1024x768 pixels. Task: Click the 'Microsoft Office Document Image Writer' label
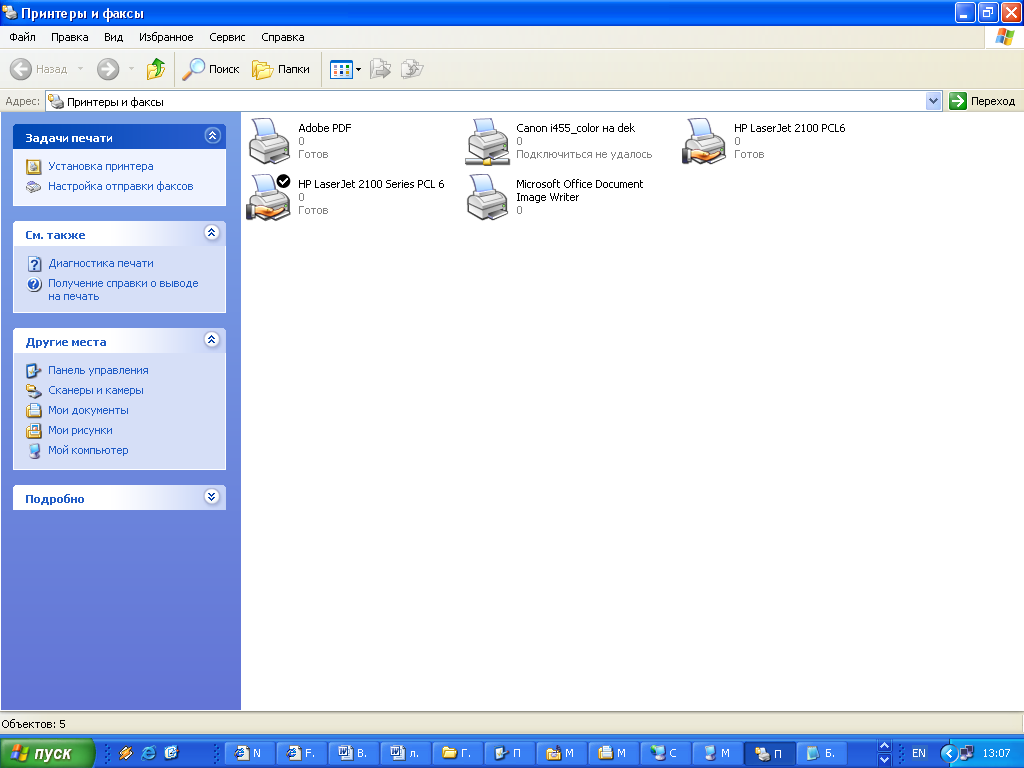point(579,191)
